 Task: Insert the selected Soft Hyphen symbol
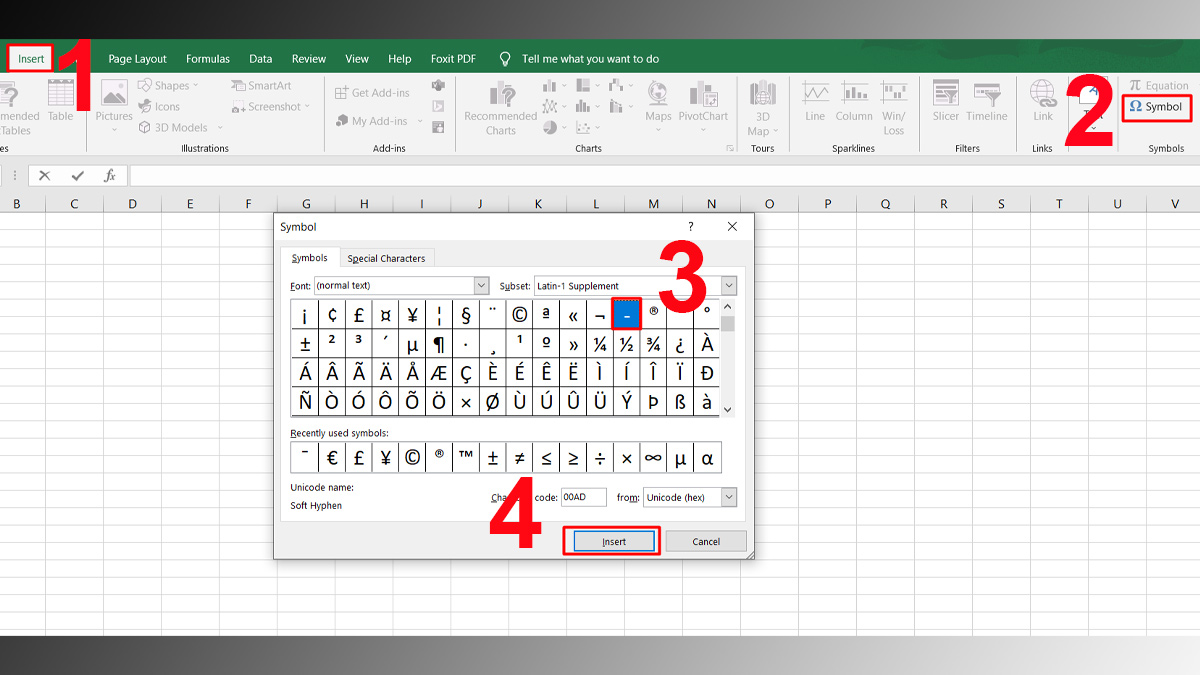[x=611, y=540]
